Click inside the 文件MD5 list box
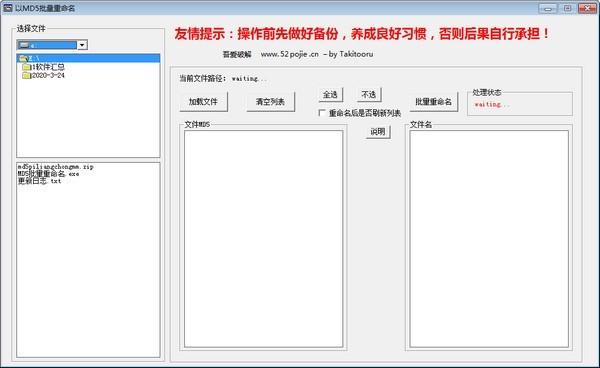This screenshot has height=368, width=600. click(263, 239)
